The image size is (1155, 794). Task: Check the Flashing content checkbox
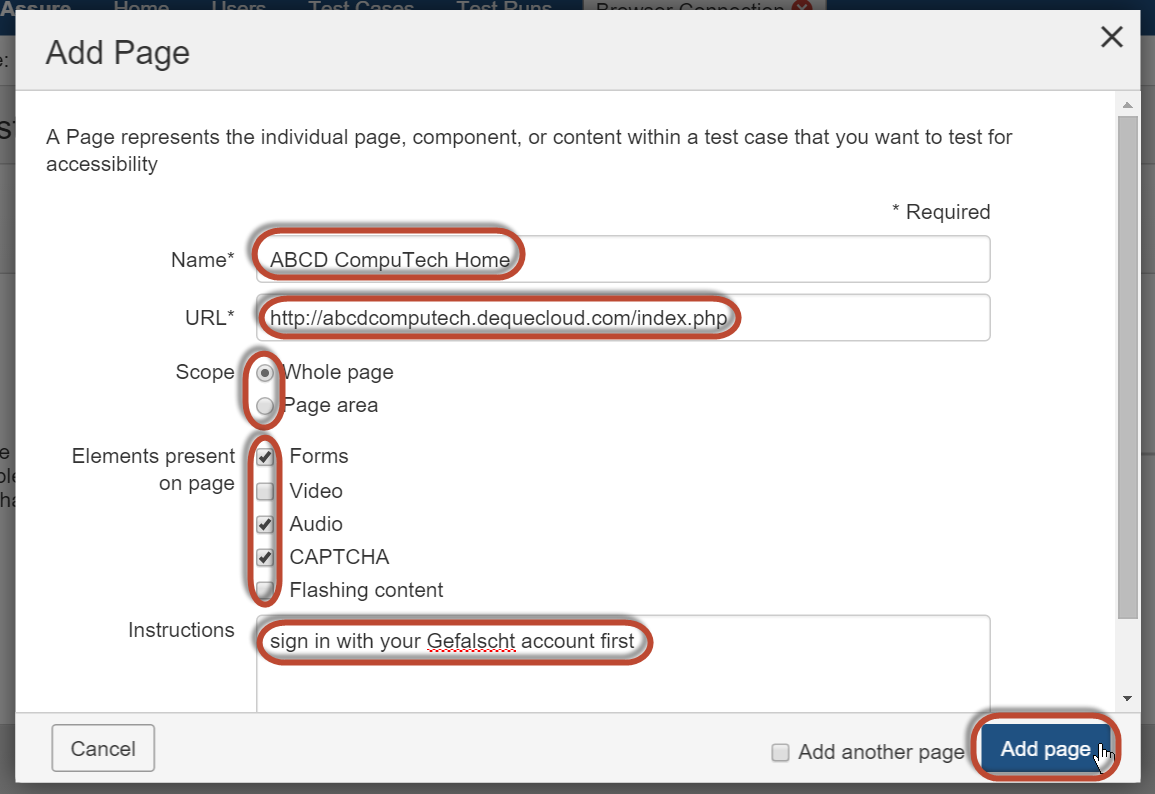(x=265, y=590)
